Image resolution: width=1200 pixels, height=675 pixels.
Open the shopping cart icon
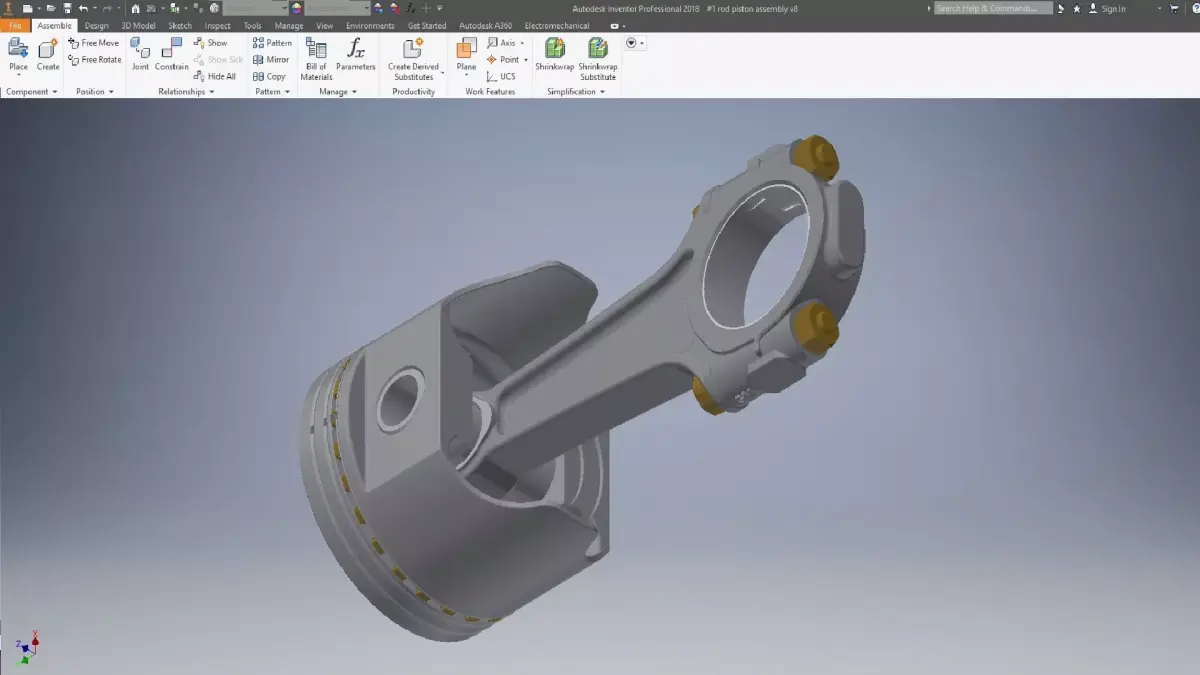tap(1175, 8)
